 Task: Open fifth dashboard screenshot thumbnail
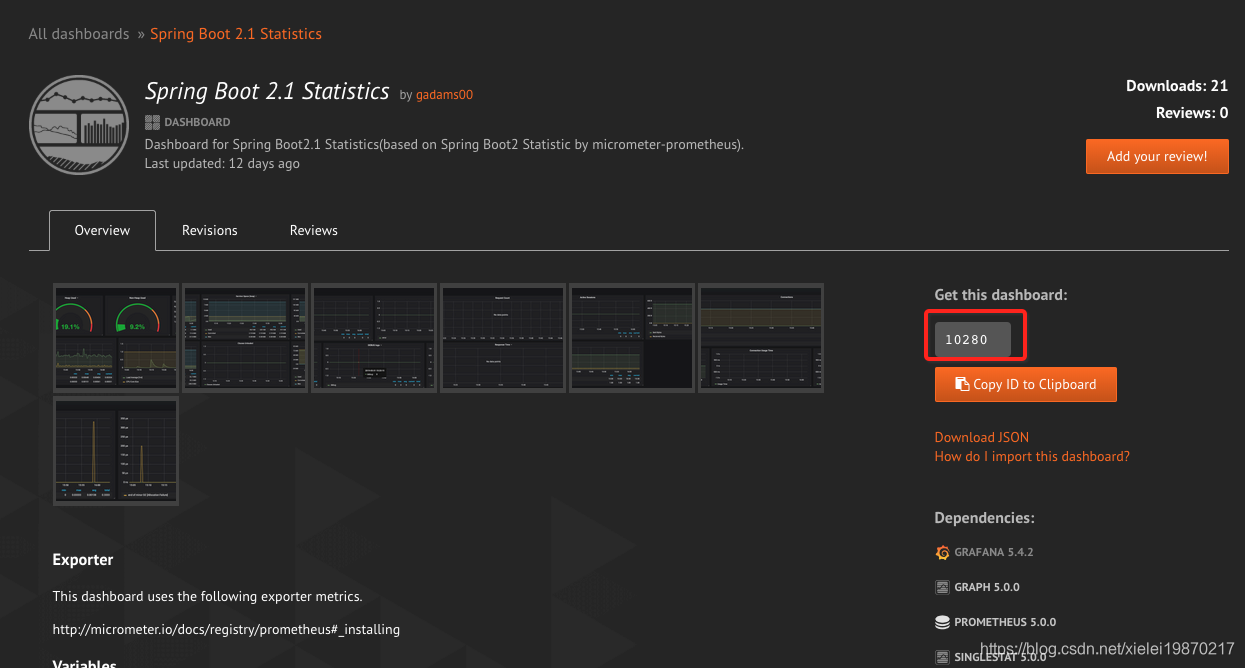(x=632, y=337)
